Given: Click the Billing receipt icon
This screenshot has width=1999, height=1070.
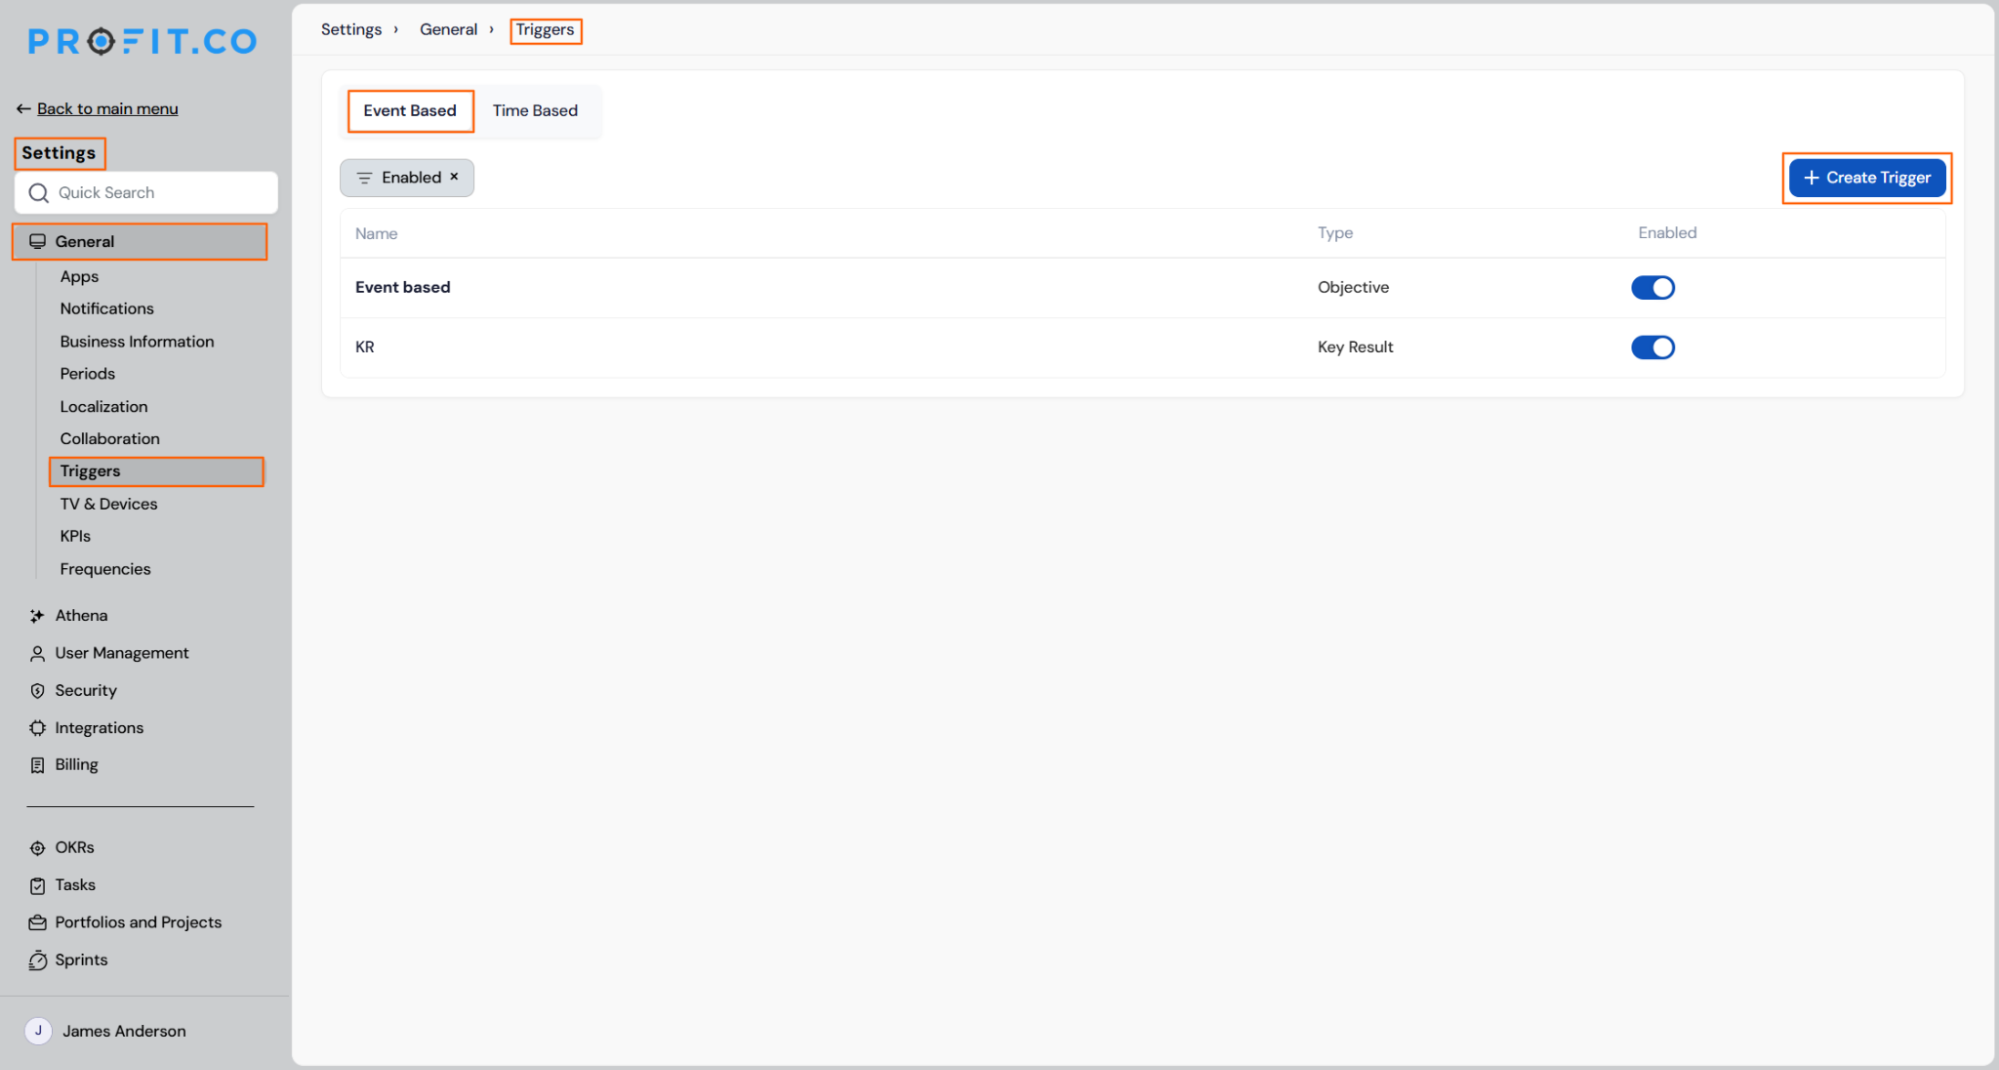Looking at the screenshot, I should 37,765.
